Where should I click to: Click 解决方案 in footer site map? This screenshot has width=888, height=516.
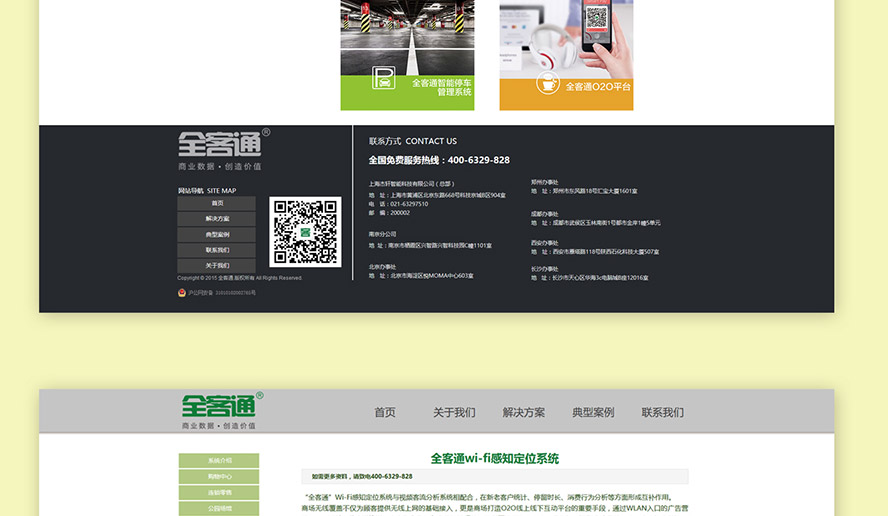point(217,219)
